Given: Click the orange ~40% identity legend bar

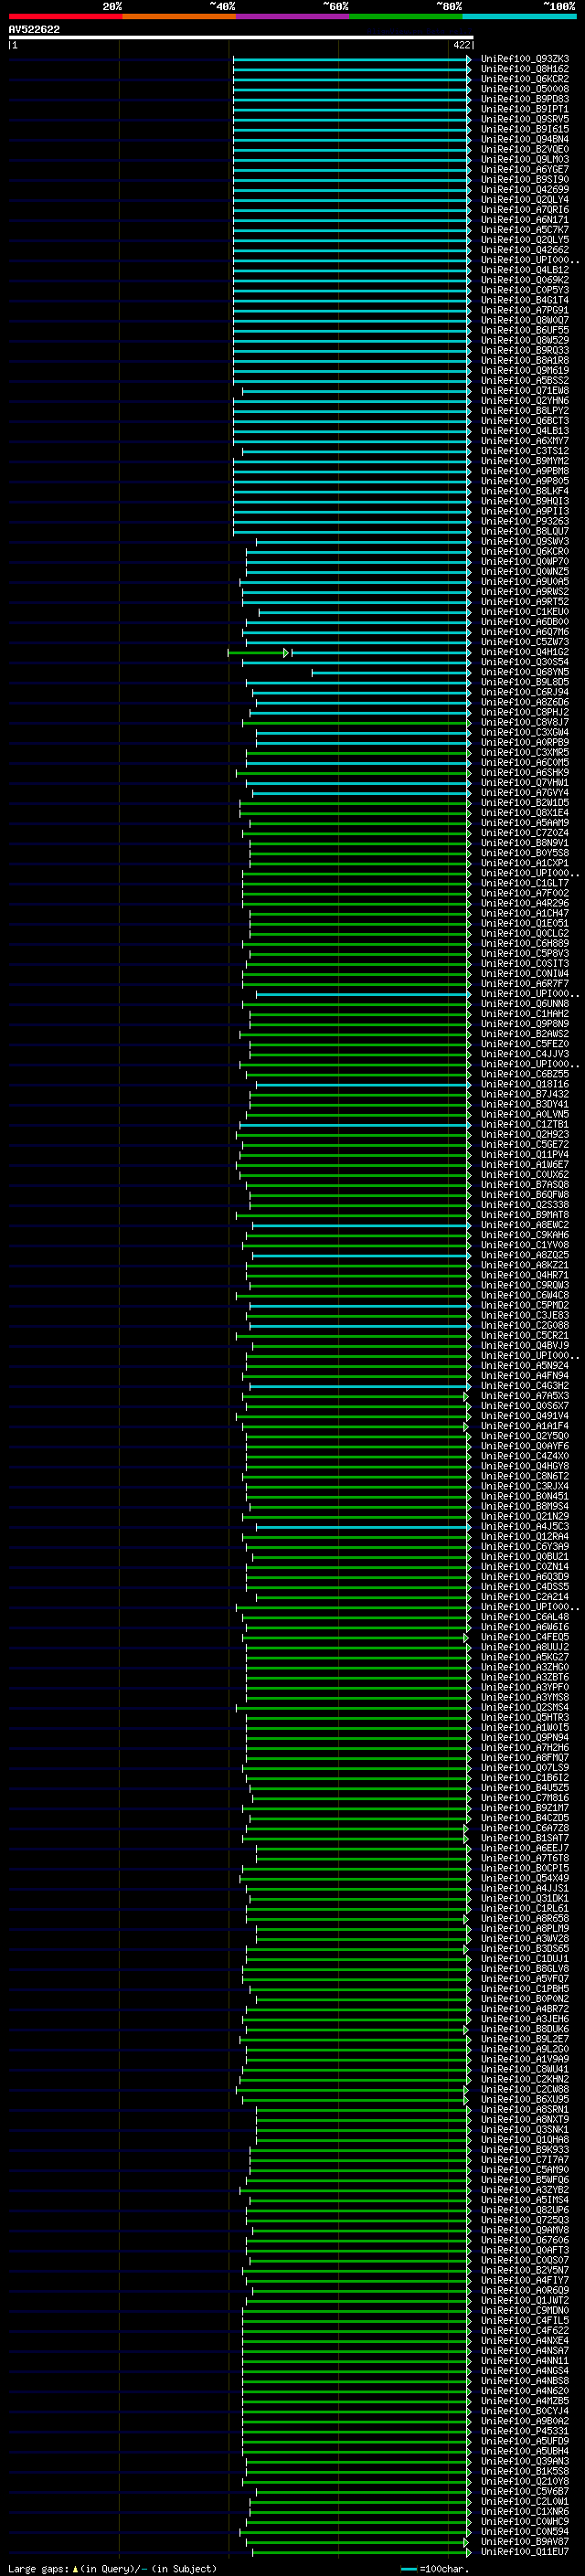Looking at the screenshot, I should coord(179,16).
